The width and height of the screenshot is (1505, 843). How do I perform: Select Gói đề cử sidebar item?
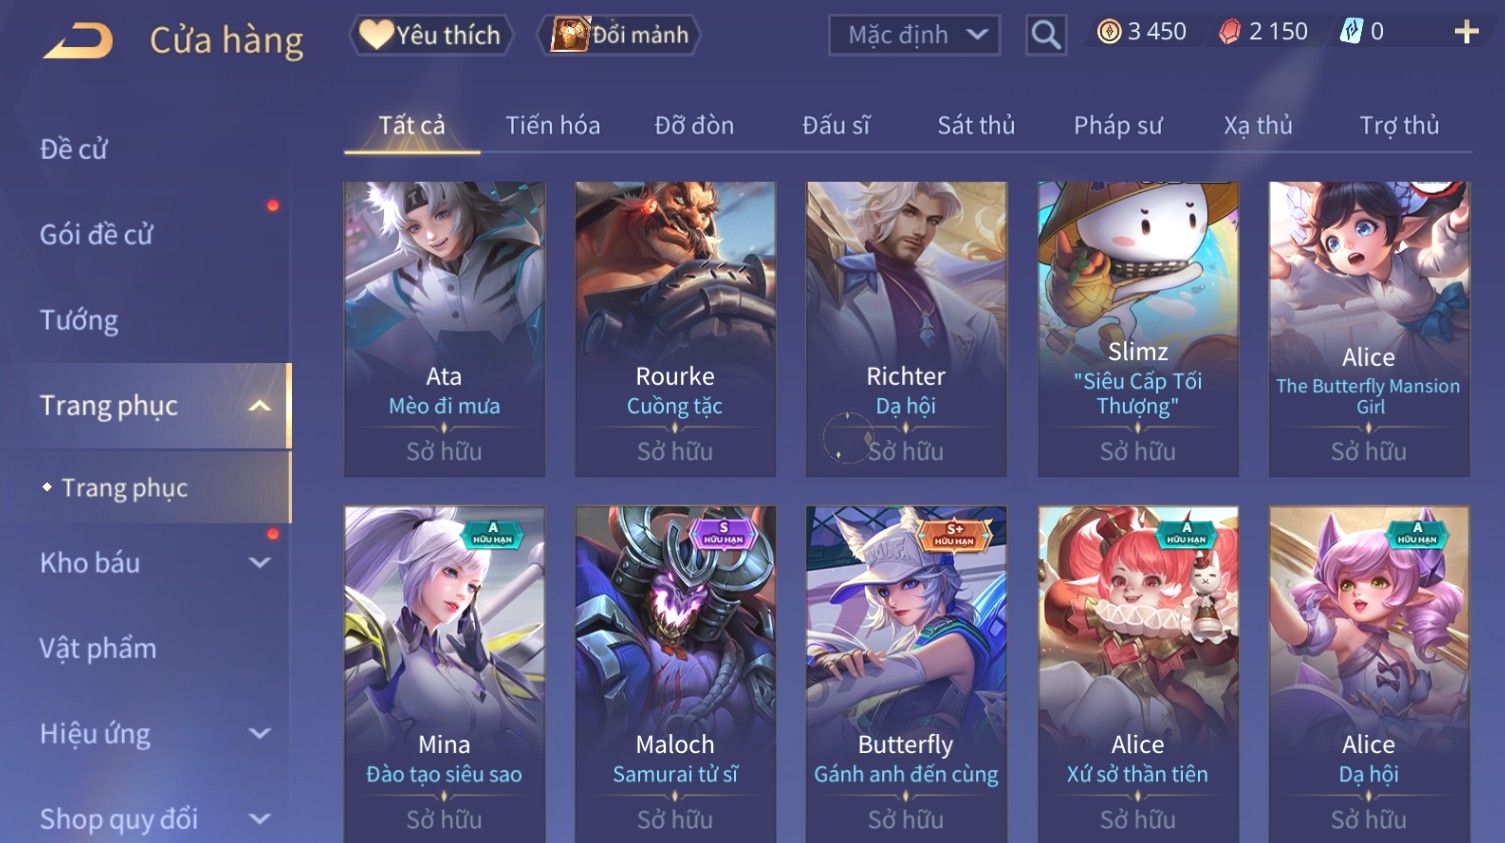tap(96, 235)
